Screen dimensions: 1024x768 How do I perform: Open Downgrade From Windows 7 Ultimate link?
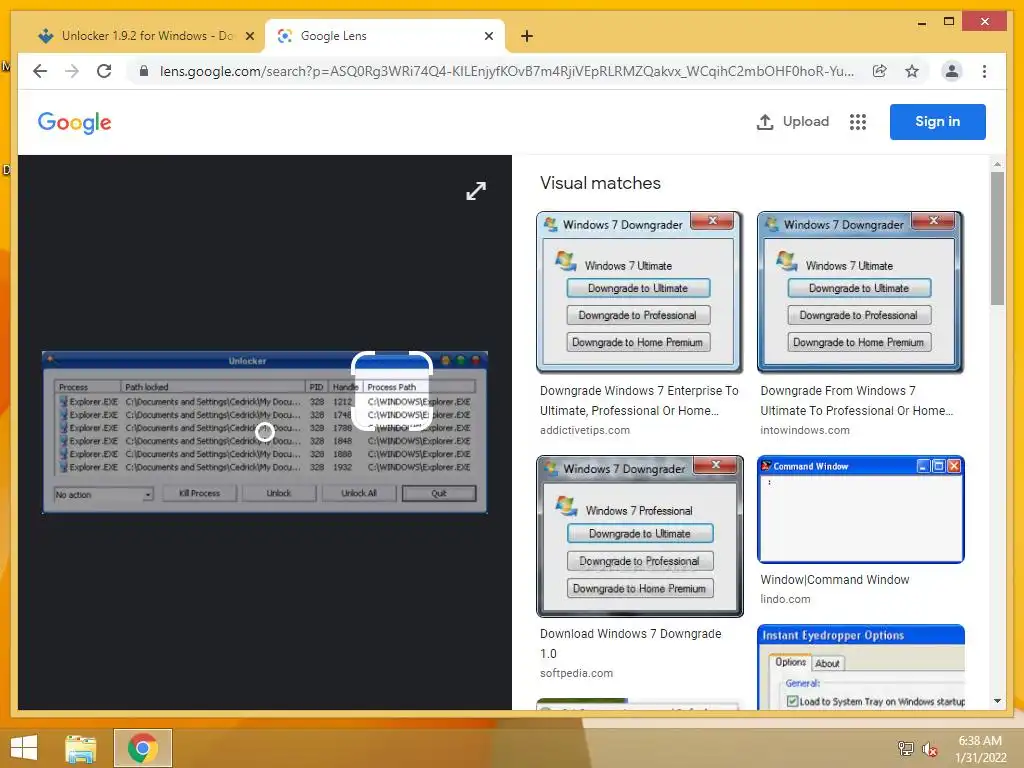click(x=856, y=400)
